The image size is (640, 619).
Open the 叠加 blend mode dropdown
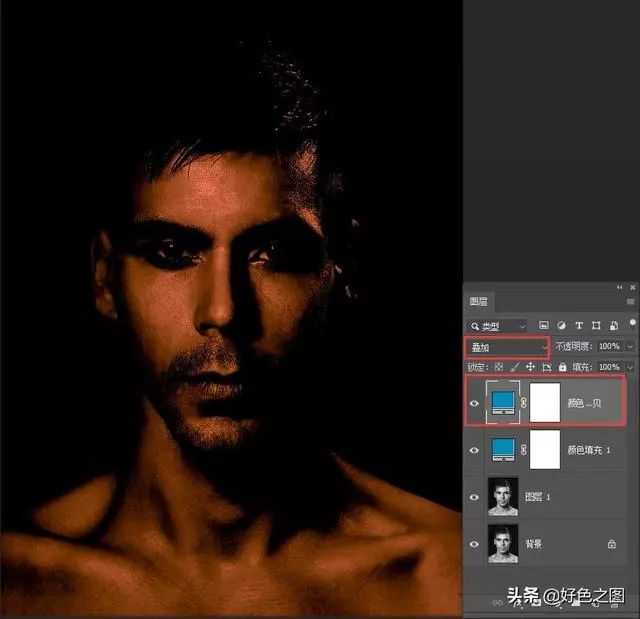click(x=508, y=346)
